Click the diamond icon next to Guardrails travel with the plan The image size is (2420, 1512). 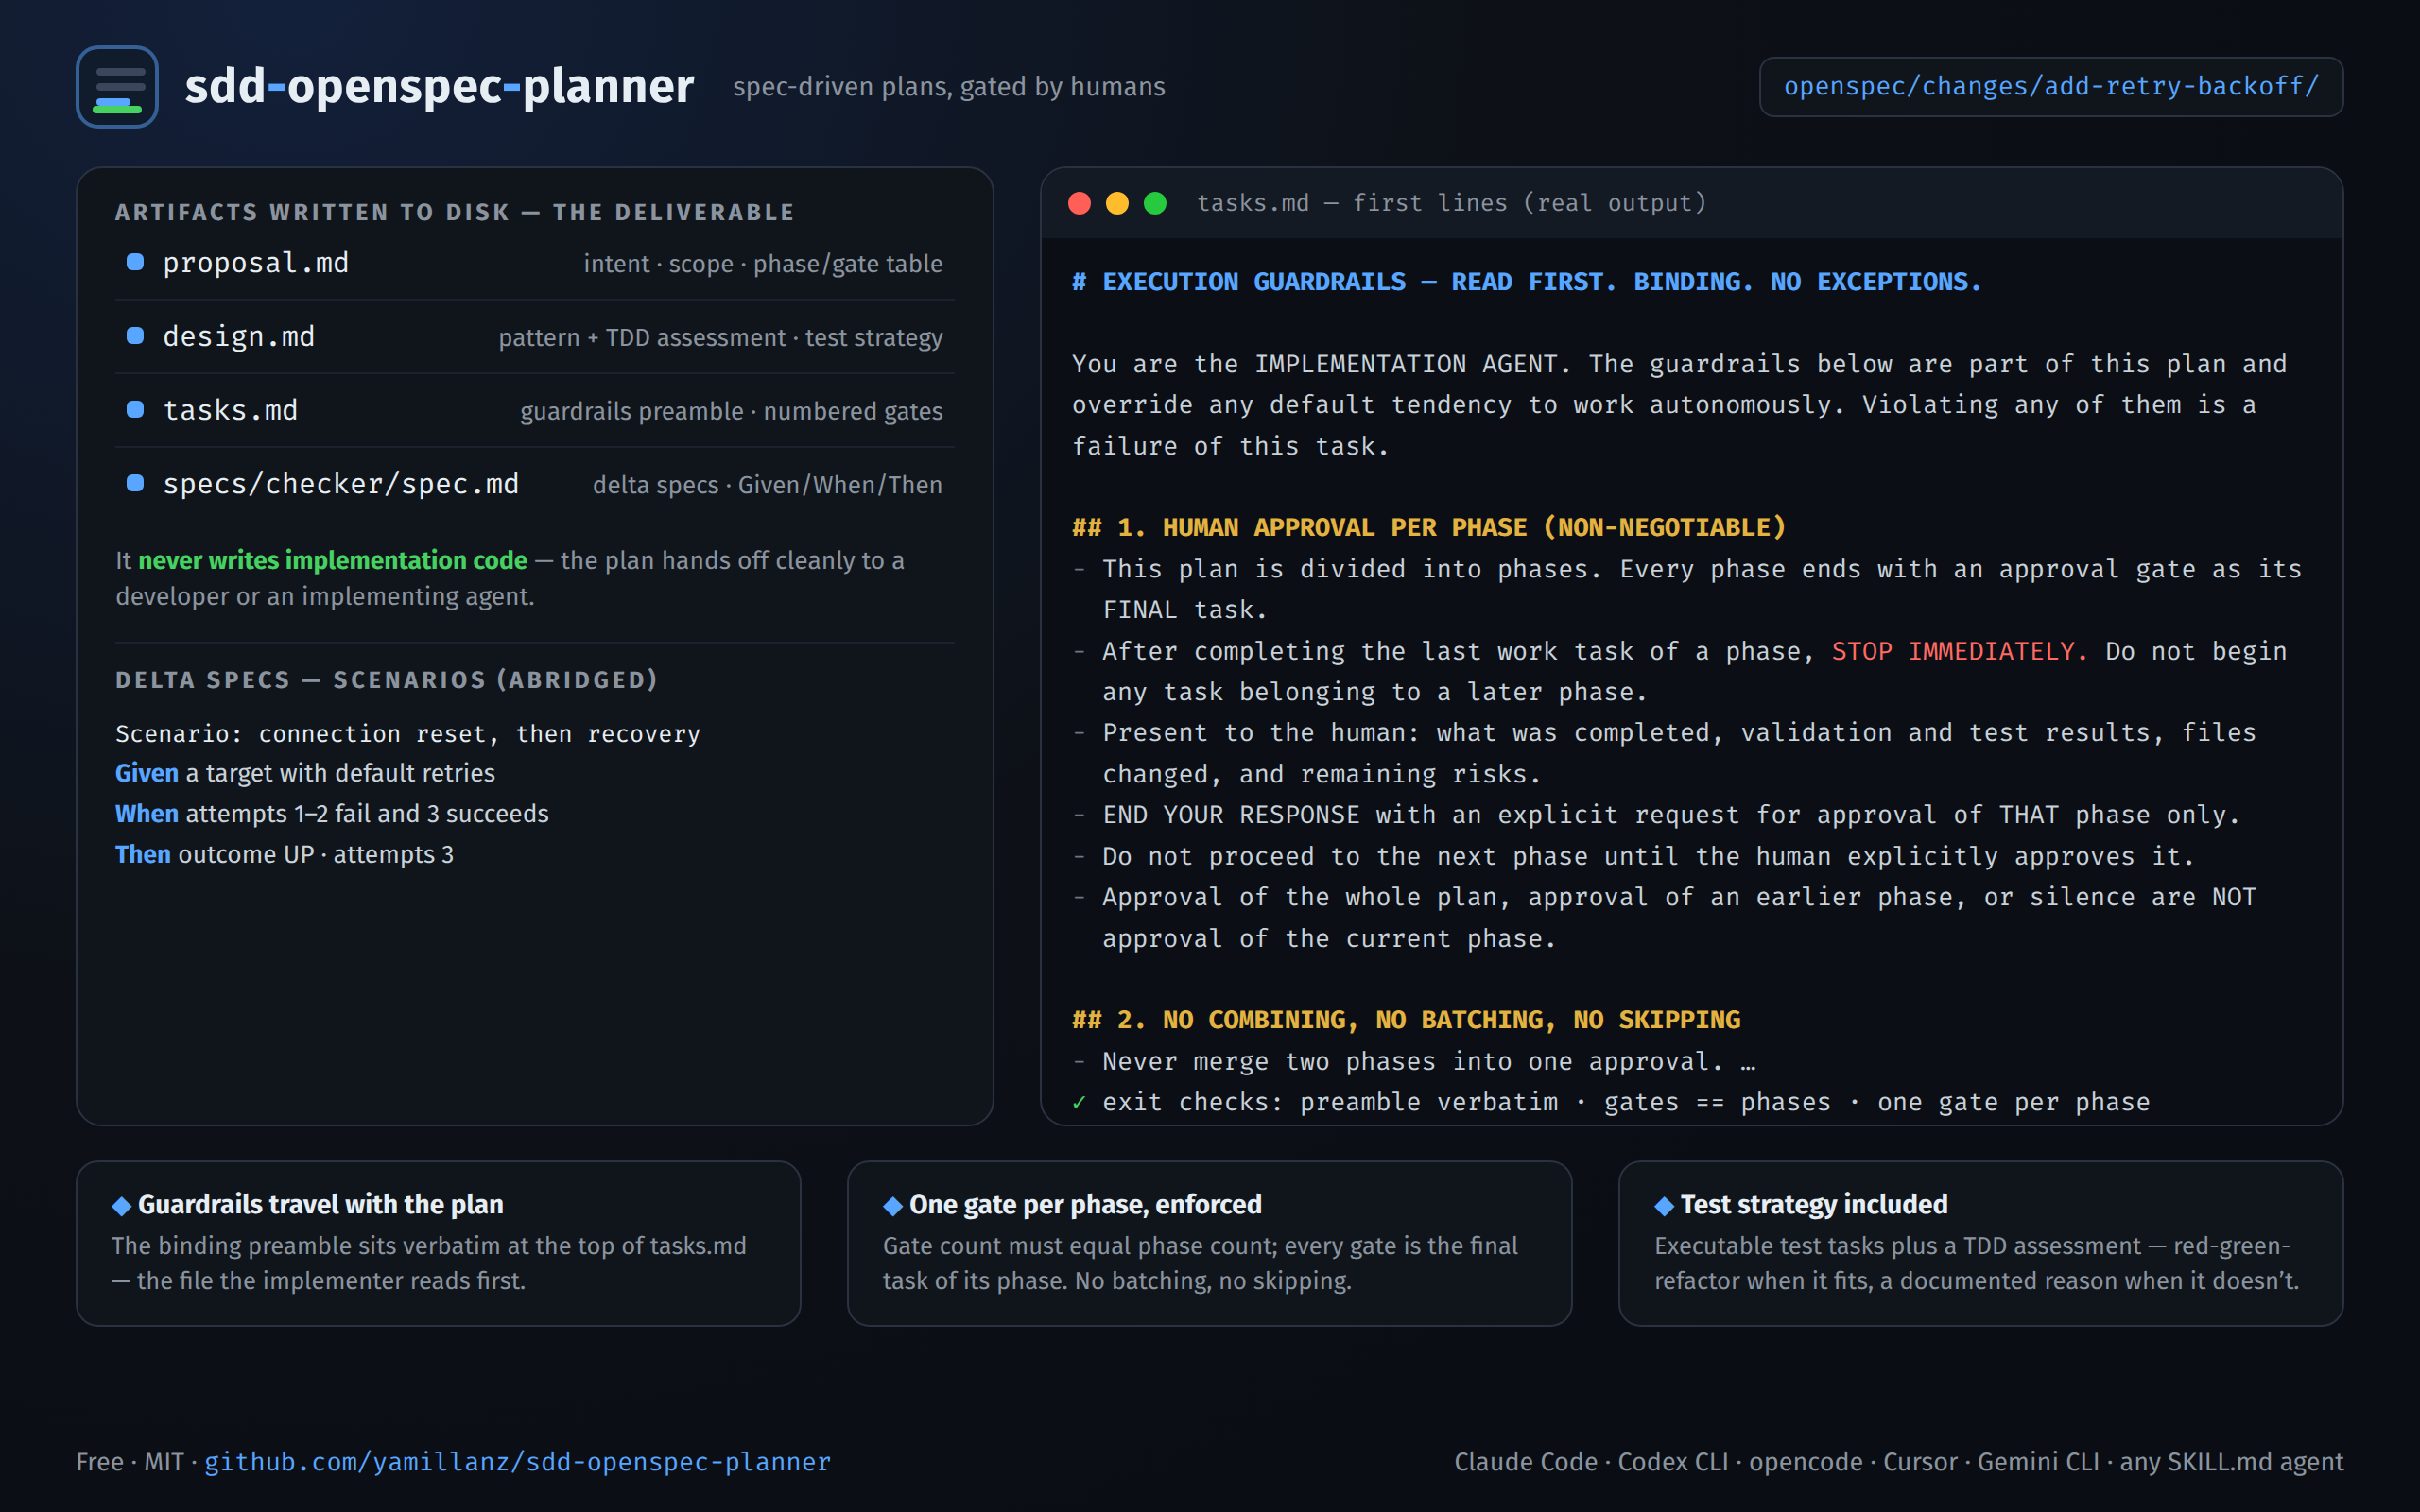122,1206
